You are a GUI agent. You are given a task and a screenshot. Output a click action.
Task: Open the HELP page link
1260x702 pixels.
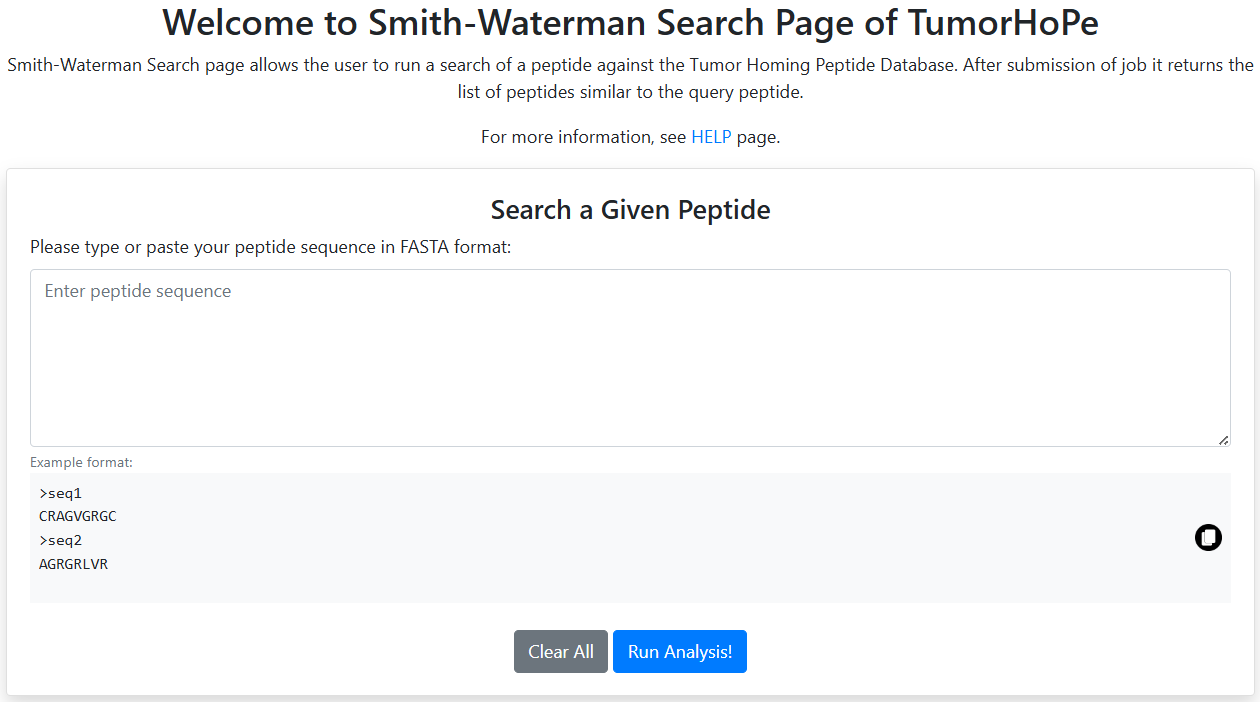[x=711, y=137]
